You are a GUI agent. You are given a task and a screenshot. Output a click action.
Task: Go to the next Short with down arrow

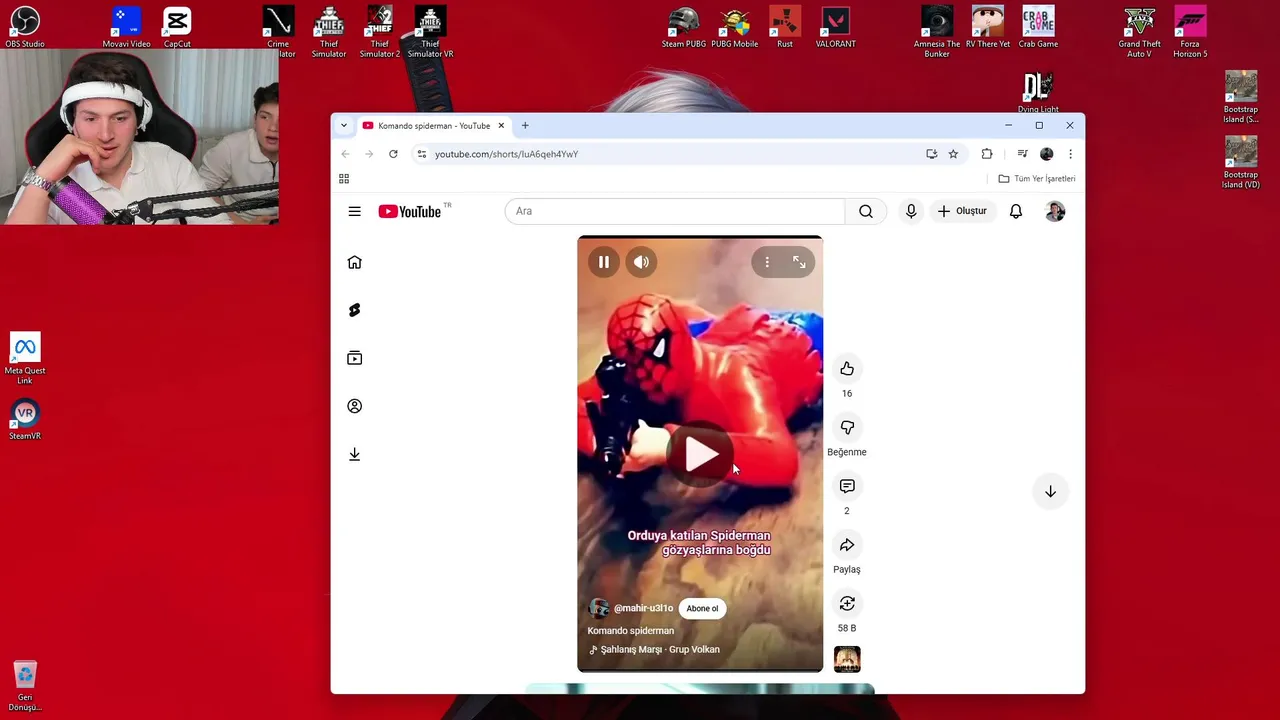click(x=1050, y=491)
